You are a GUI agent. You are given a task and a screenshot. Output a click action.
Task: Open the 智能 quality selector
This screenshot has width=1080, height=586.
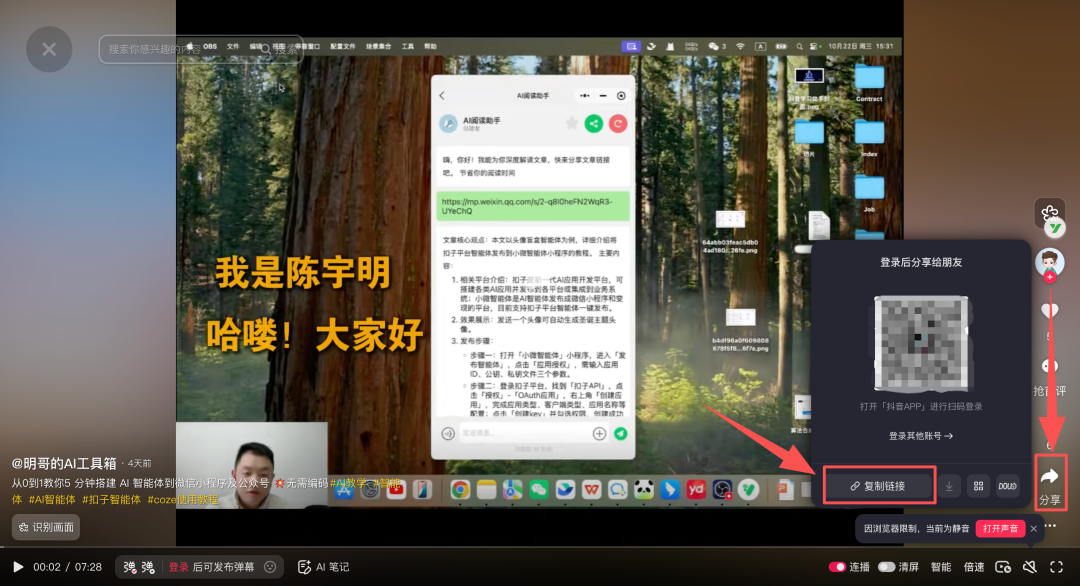click(x=941, y=567)
